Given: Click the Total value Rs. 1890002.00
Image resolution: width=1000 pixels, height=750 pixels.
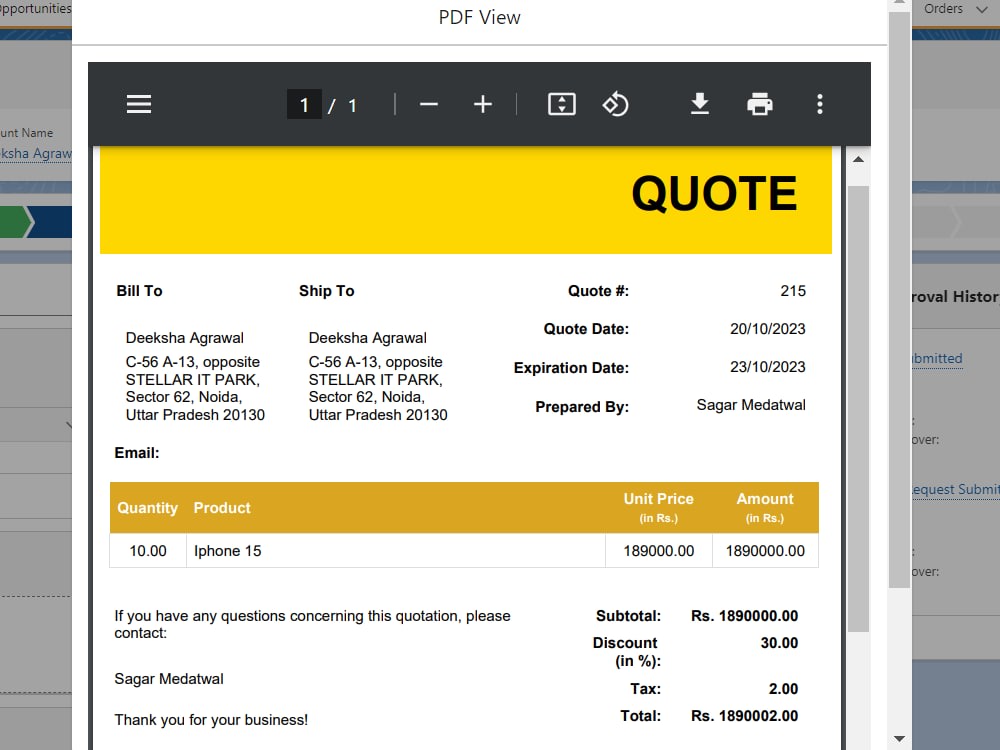Looking at the screenshot, I should [x=744, y=716].
